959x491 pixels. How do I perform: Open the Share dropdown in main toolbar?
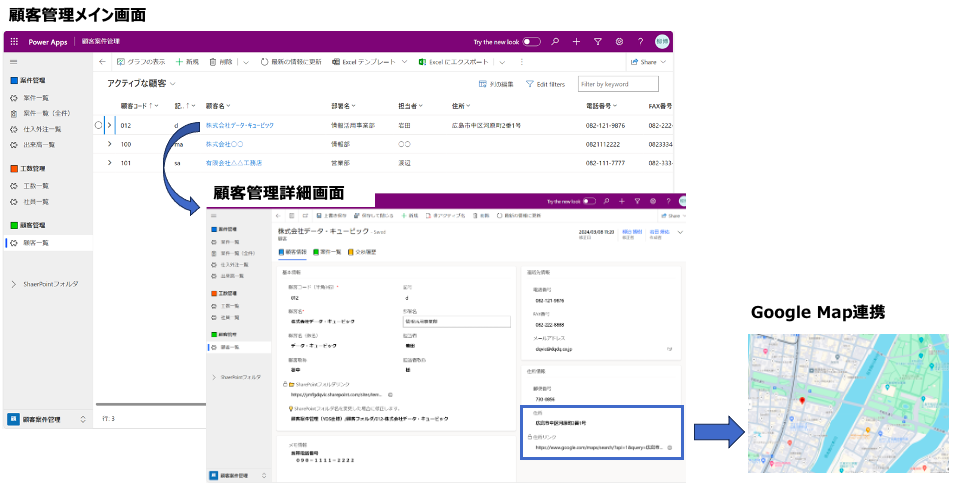(648, 62)
